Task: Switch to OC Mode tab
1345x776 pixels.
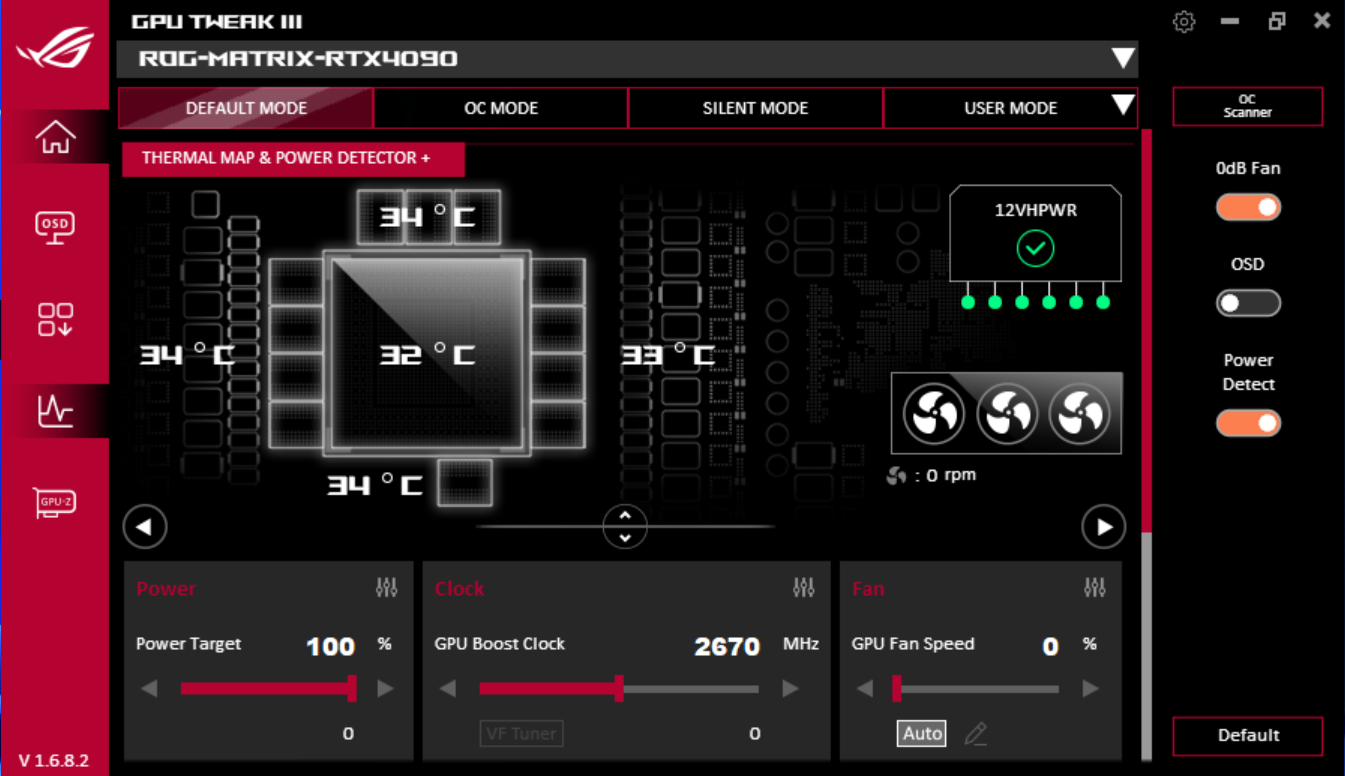Action: pyautogui.click(x=501, y=108)
